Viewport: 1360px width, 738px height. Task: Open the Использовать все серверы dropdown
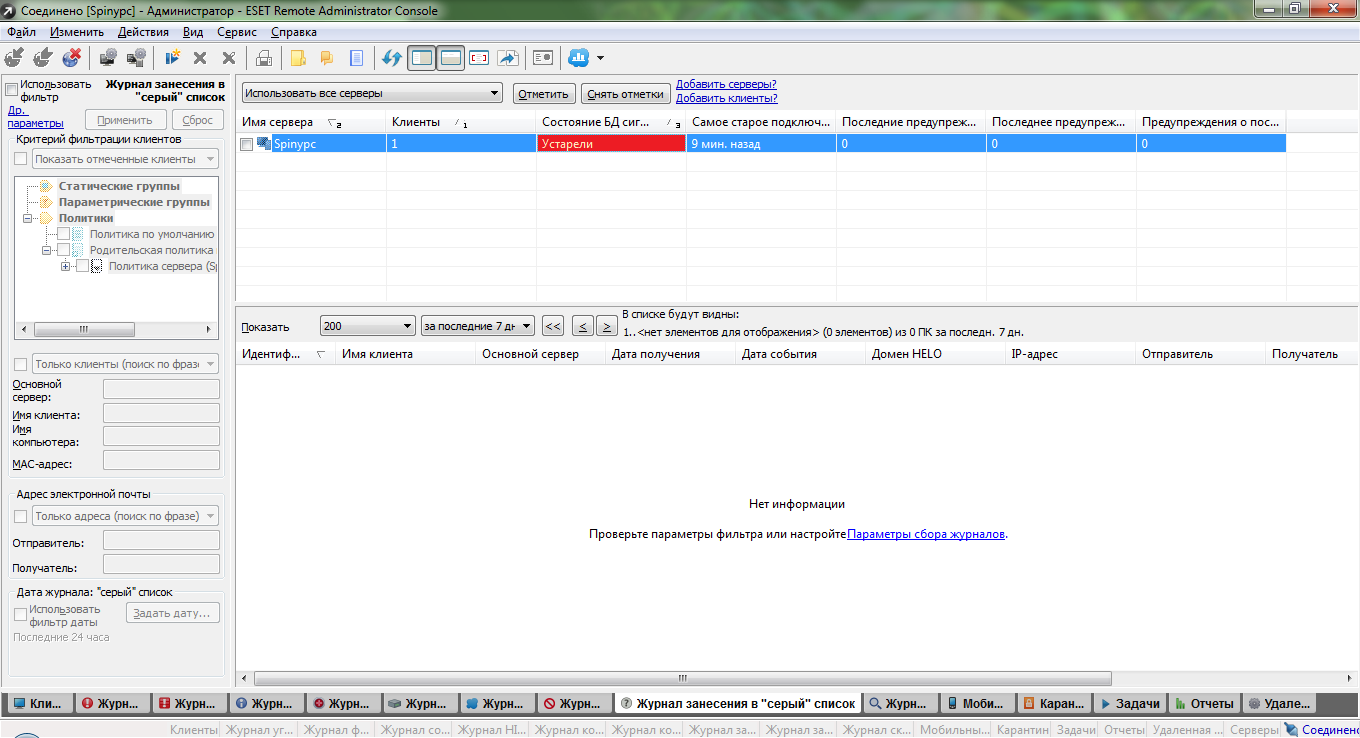[372, 93]
